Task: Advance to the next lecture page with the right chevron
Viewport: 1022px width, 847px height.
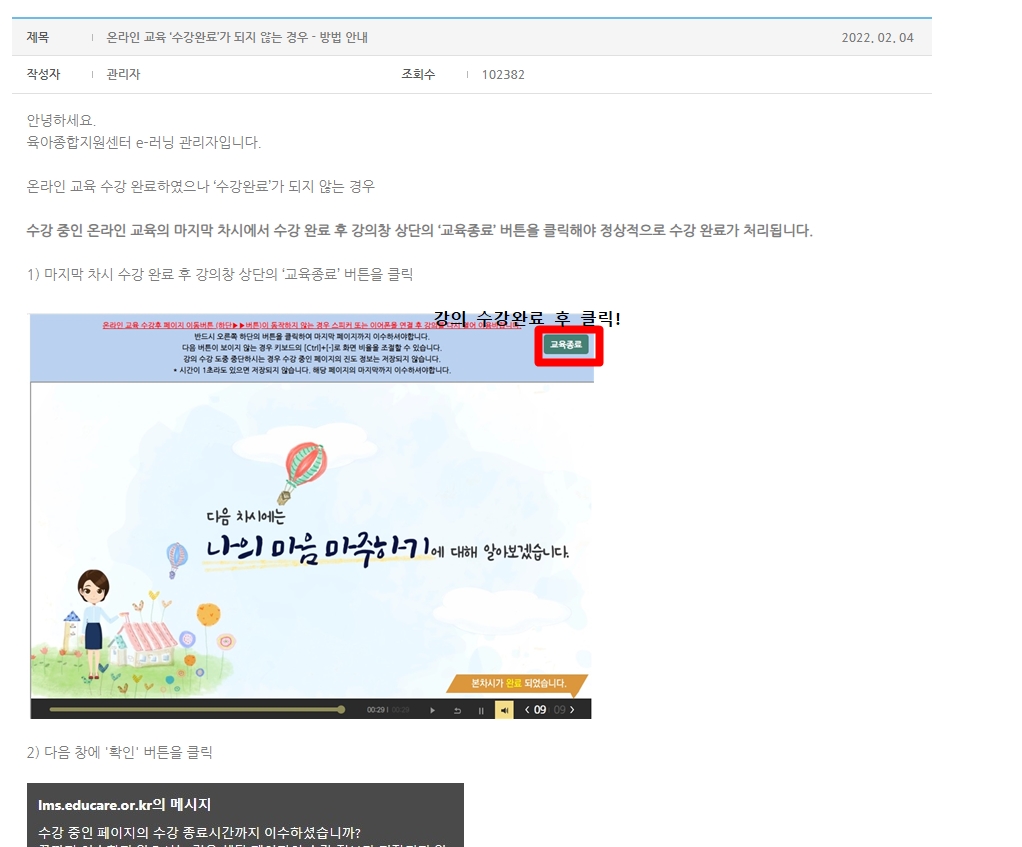Action: click(572, 710)
